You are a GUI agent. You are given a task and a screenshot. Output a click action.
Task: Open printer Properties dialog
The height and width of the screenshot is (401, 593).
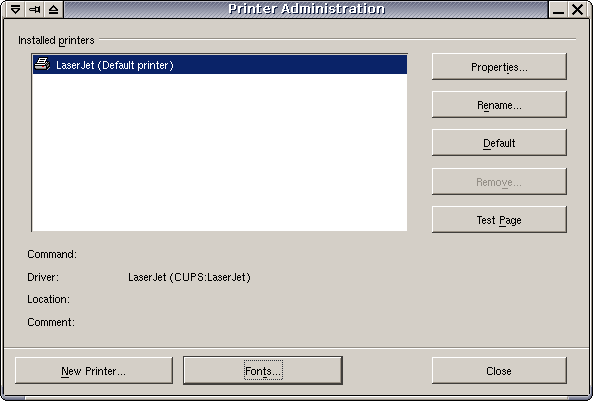[499, 67]
